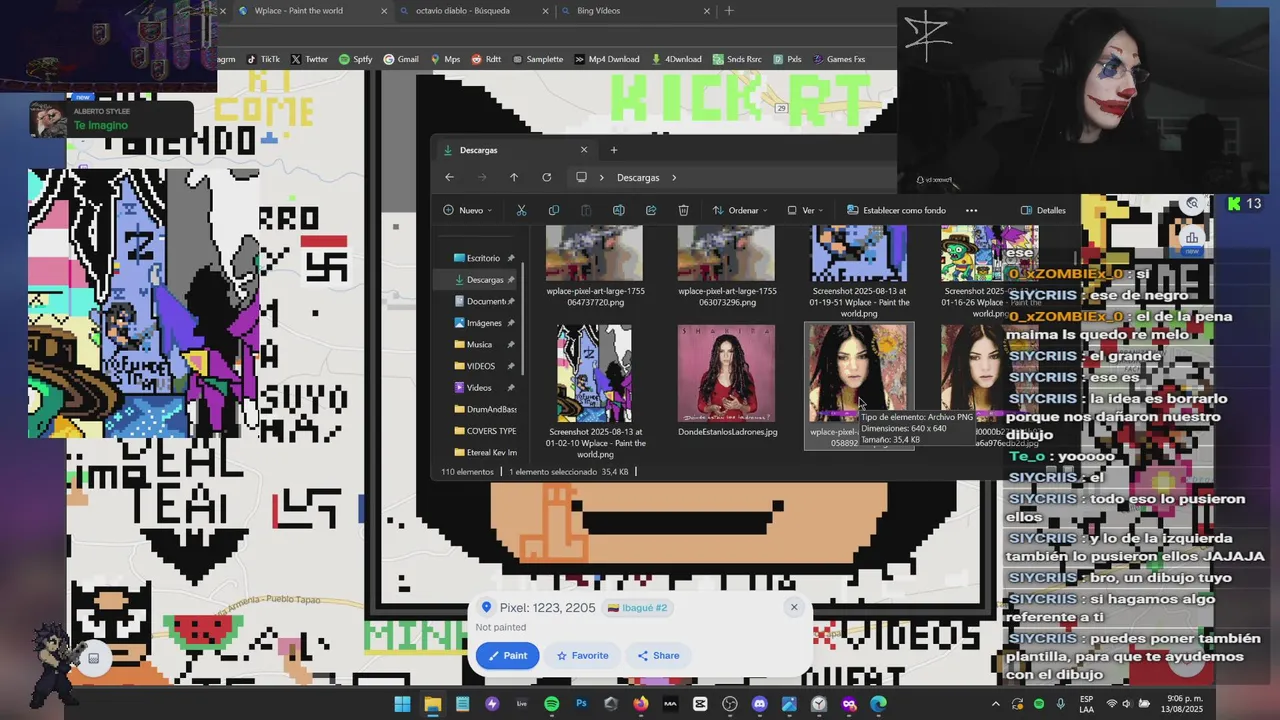Select wplace-pixel-art-large-1755064737720.png file
The image size is (1280, 720).
pos(595,266)
